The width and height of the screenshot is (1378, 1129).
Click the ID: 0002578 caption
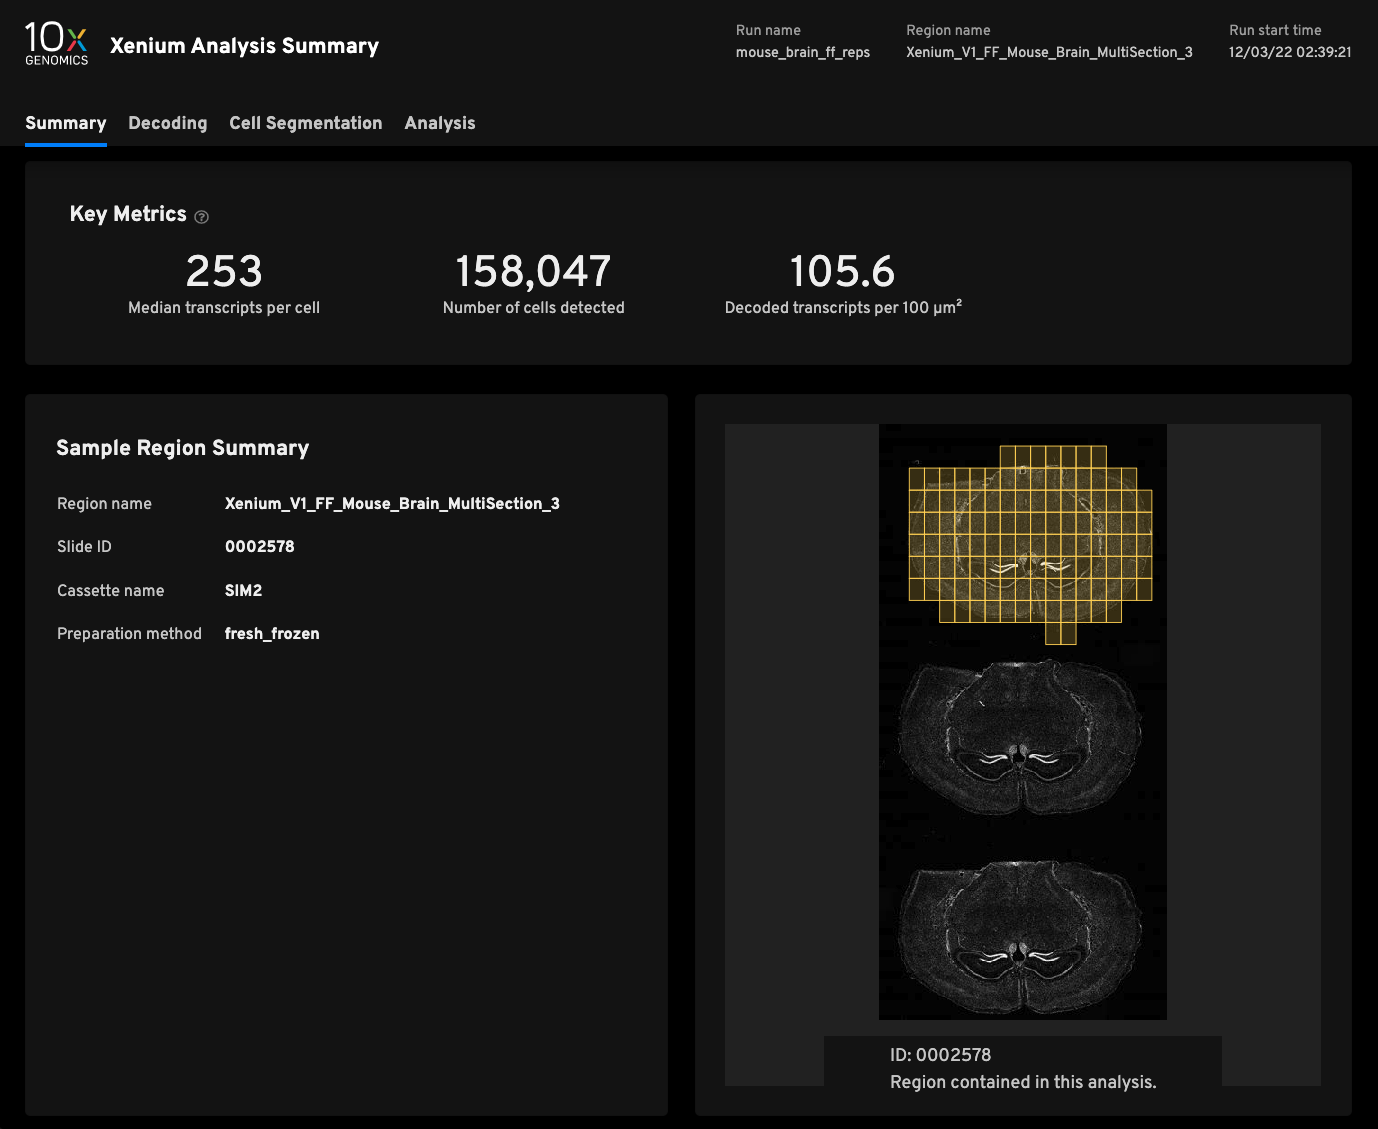click(940, 1055)
